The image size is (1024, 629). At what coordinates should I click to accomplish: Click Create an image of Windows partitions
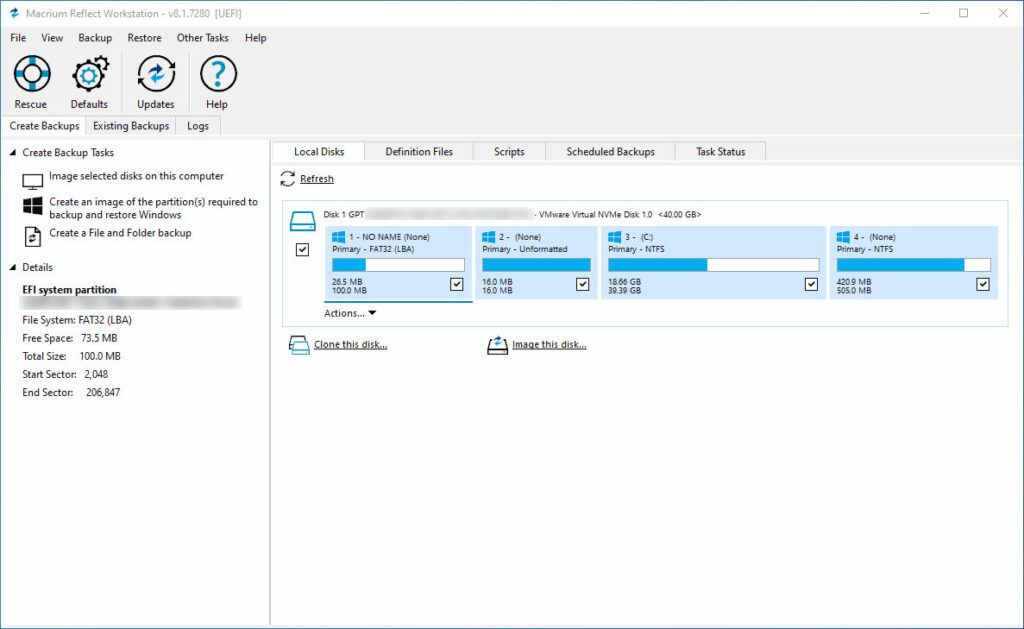click(153, 208)
